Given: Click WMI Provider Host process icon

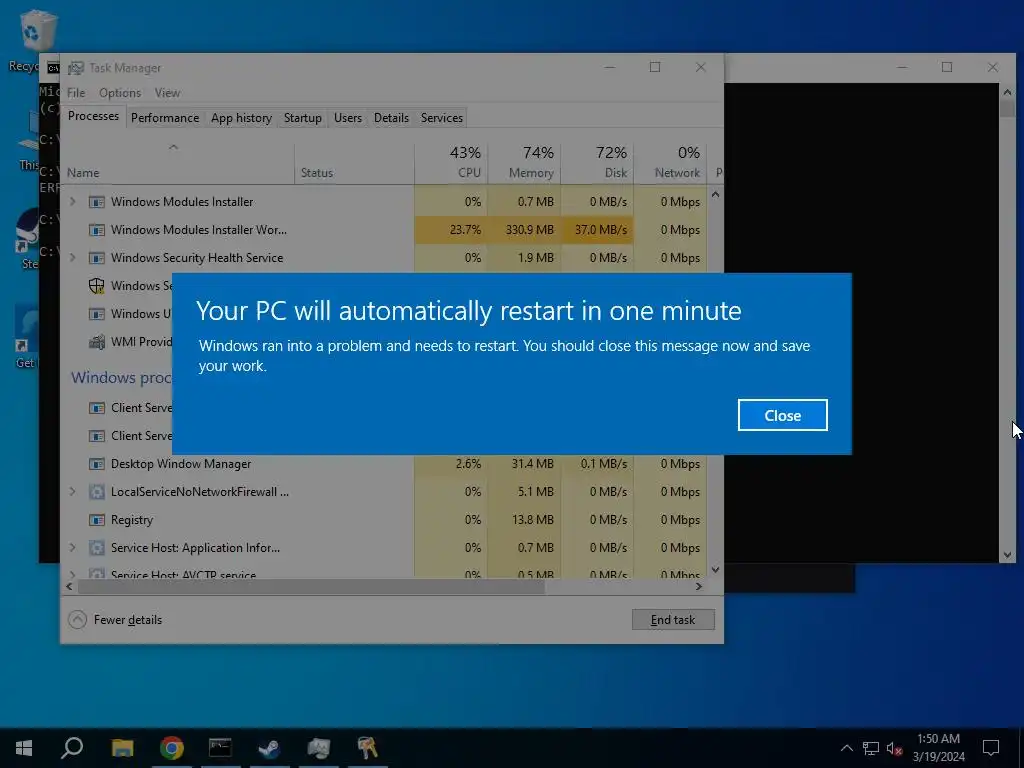Looking at the screenshot, I should coord(97,342).
